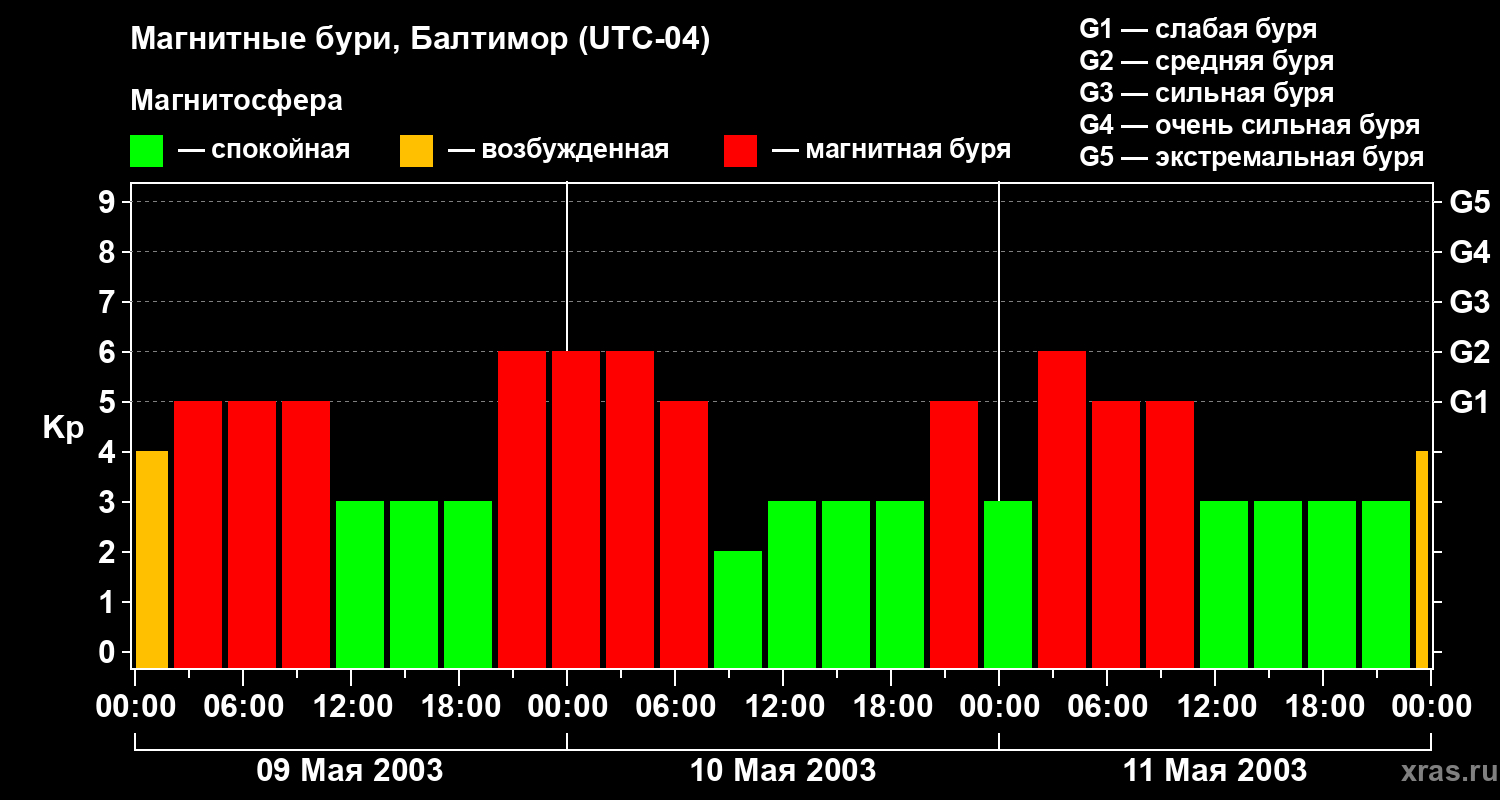
Task: Click the G2 label on the right axis
Action: pos(1469,352)
